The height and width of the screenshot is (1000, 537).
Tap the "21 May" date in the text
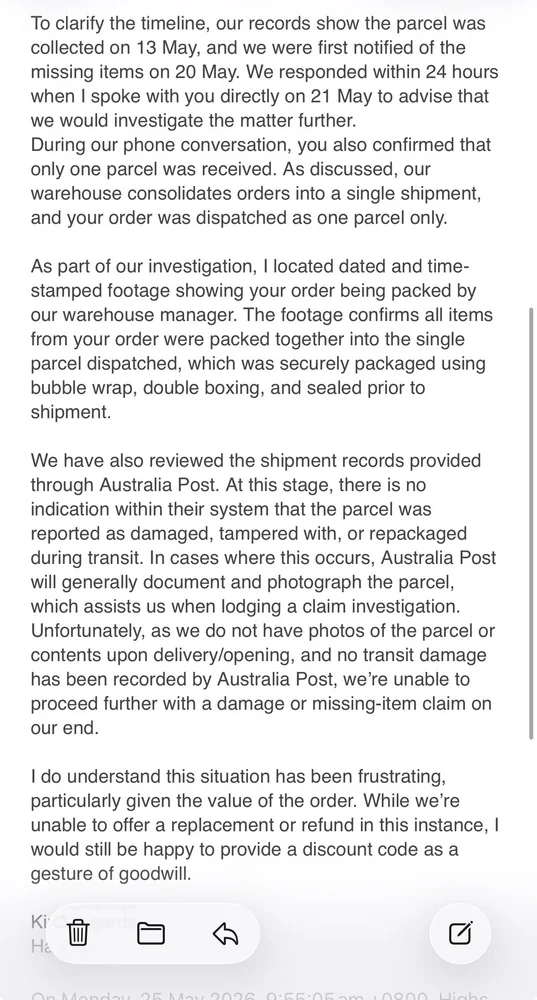pos(335,96)
